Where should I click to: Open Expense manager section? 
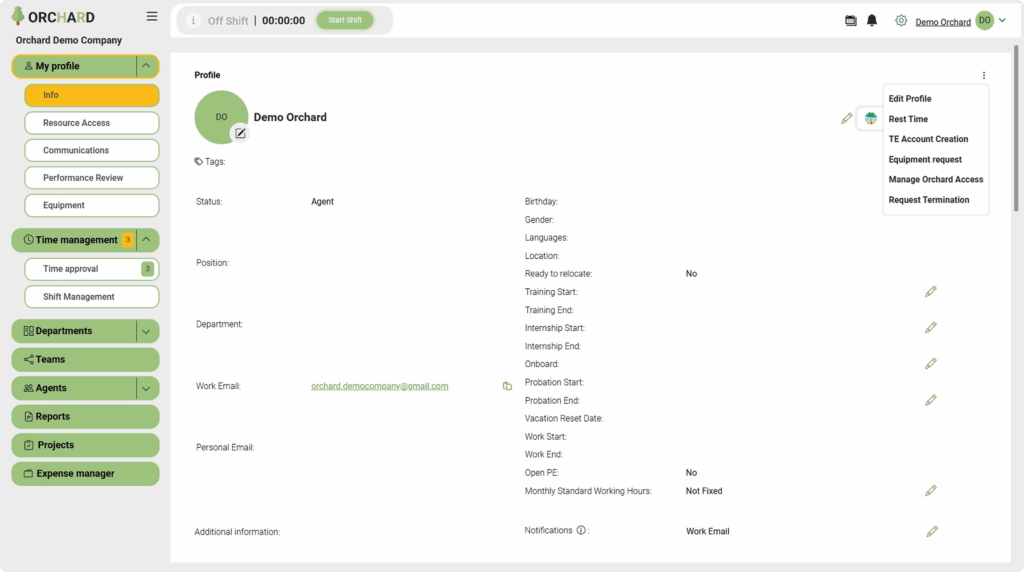click(x=85, y=473)
